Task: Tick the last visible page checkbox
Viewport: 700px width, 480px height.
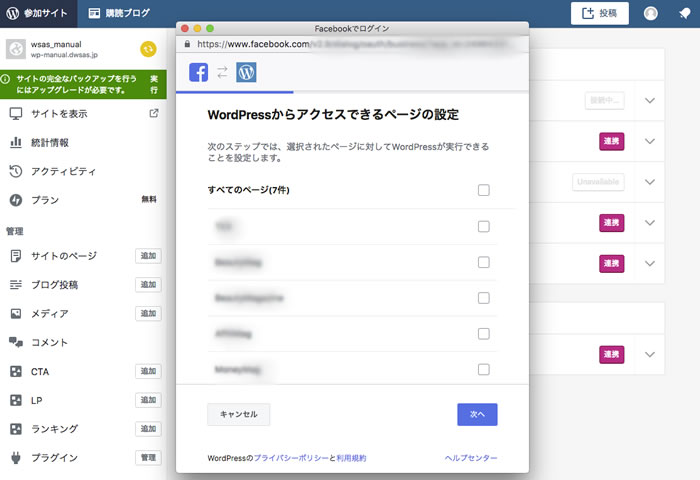Action: pos(484,369)
